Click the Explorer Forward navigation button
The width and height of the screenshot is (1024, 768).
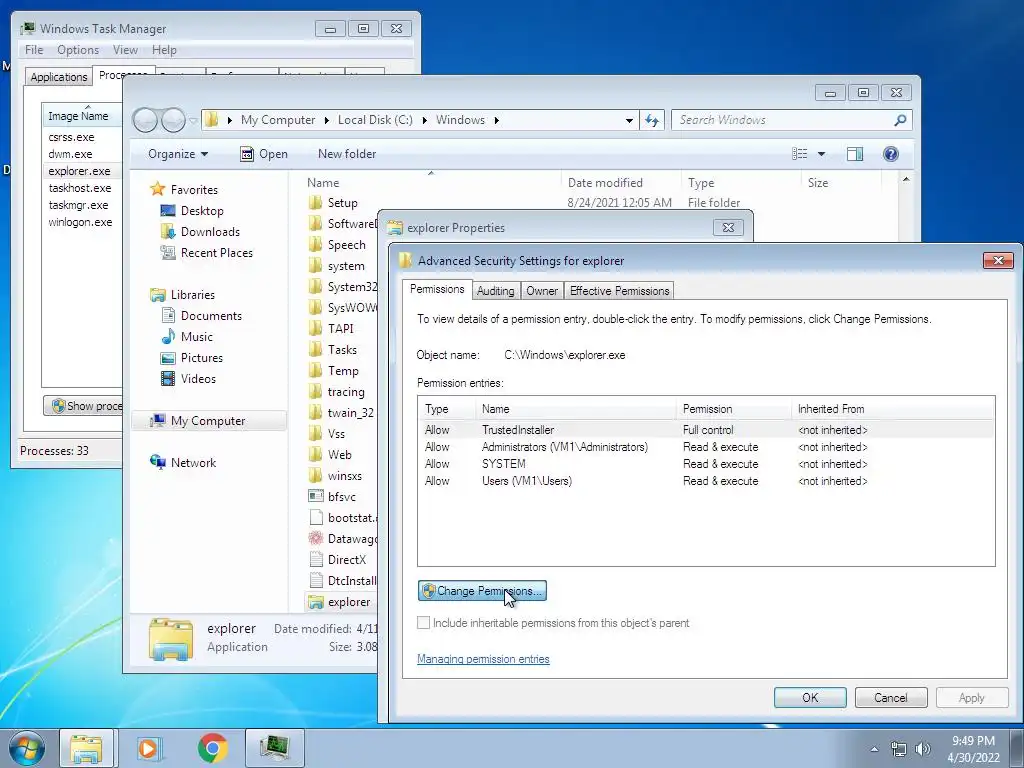point(173,120)
